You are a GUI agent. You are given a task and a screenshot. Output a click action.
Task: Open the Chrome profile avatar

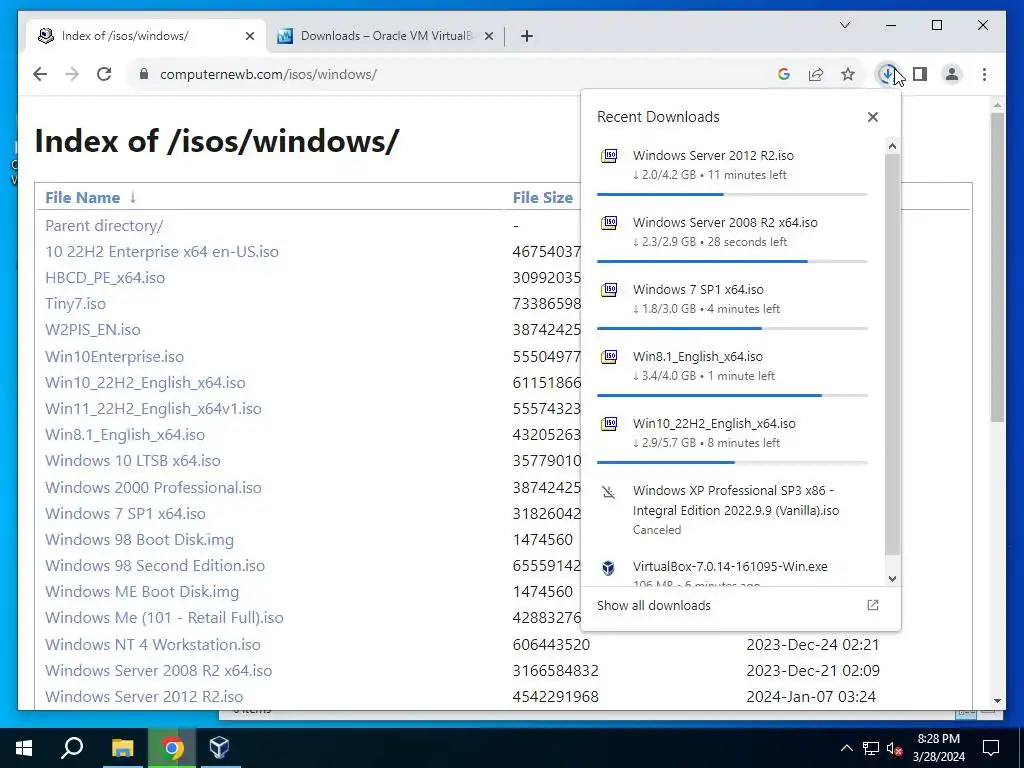coord(952,74)
